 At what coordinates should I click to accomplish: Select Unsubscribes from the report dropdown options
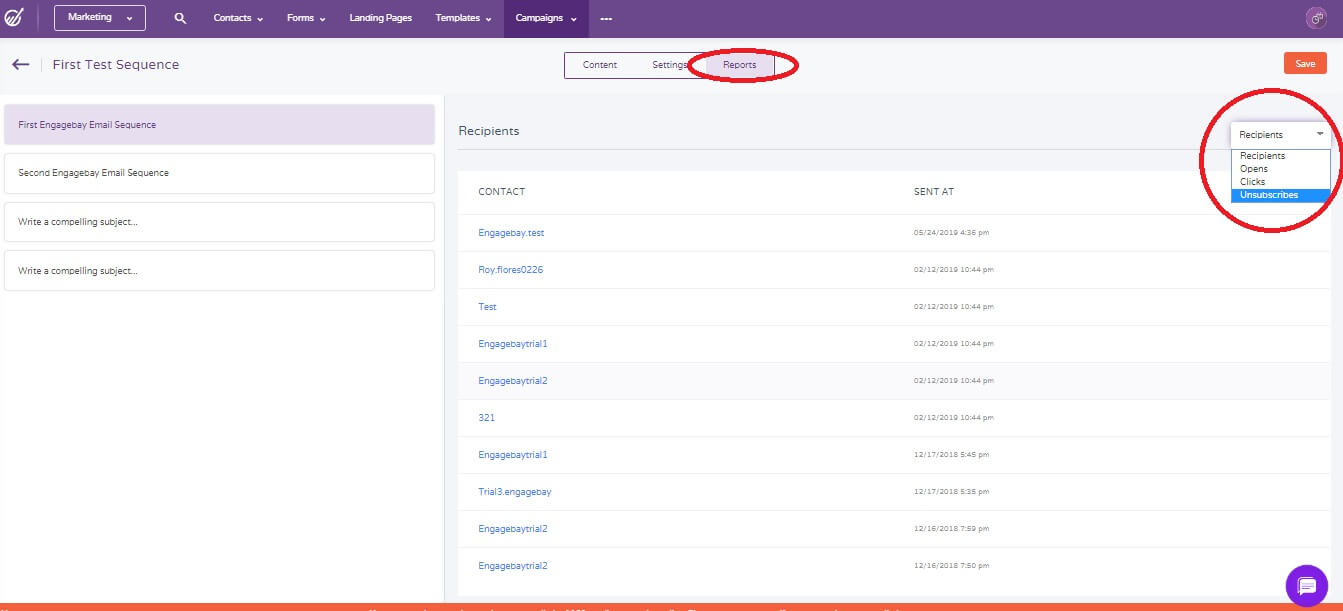point(1268,194)
